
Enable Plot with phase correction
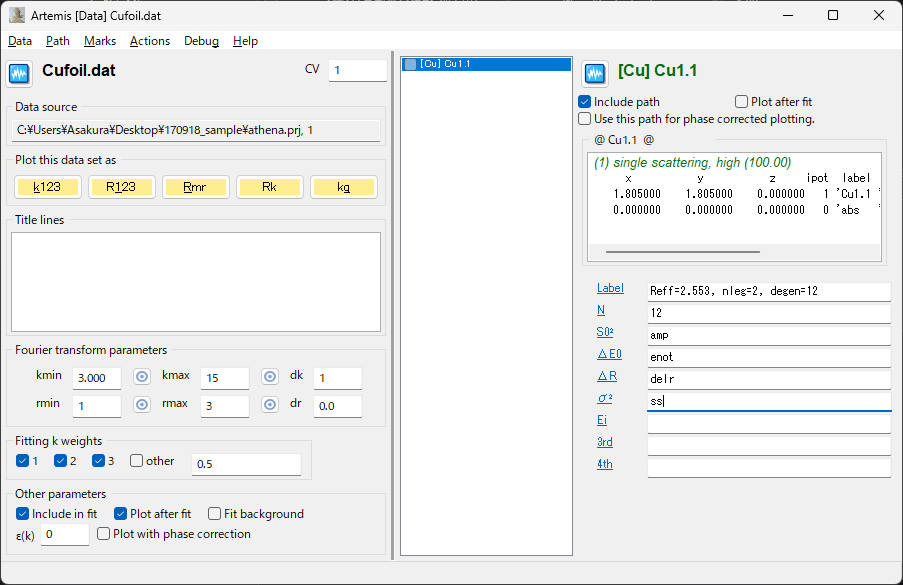[x=104, y=534]
